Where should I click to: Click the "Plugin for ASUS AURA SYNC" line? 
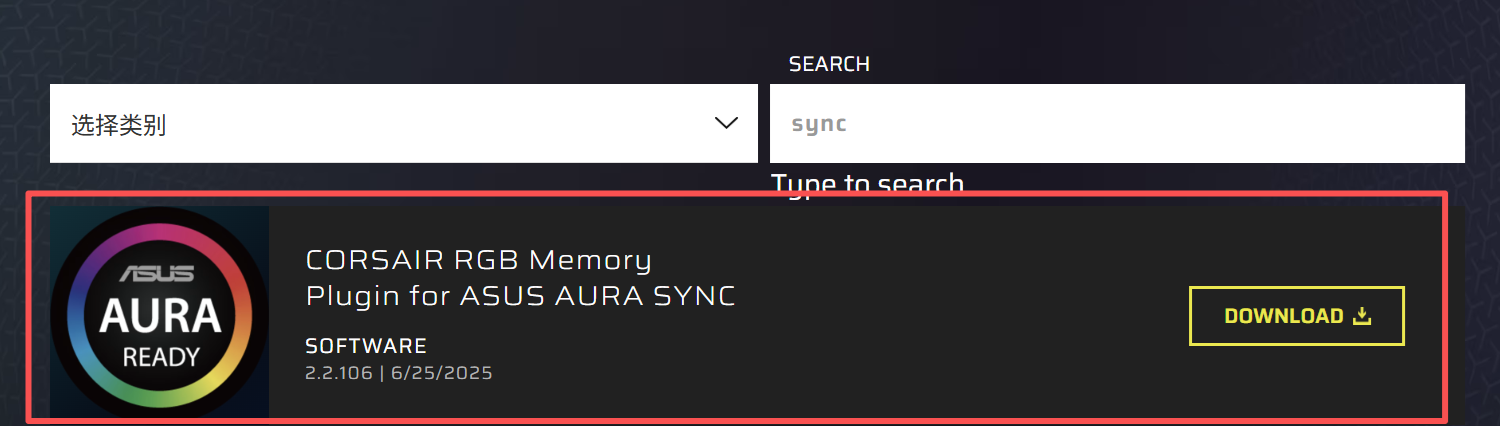[520, 296]
